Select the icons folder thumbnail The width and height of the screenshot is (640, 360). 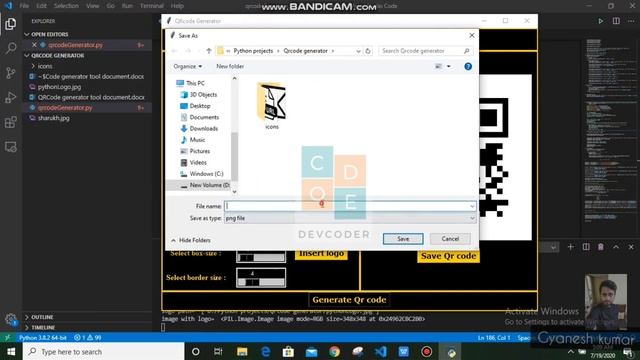click(271, 106)
